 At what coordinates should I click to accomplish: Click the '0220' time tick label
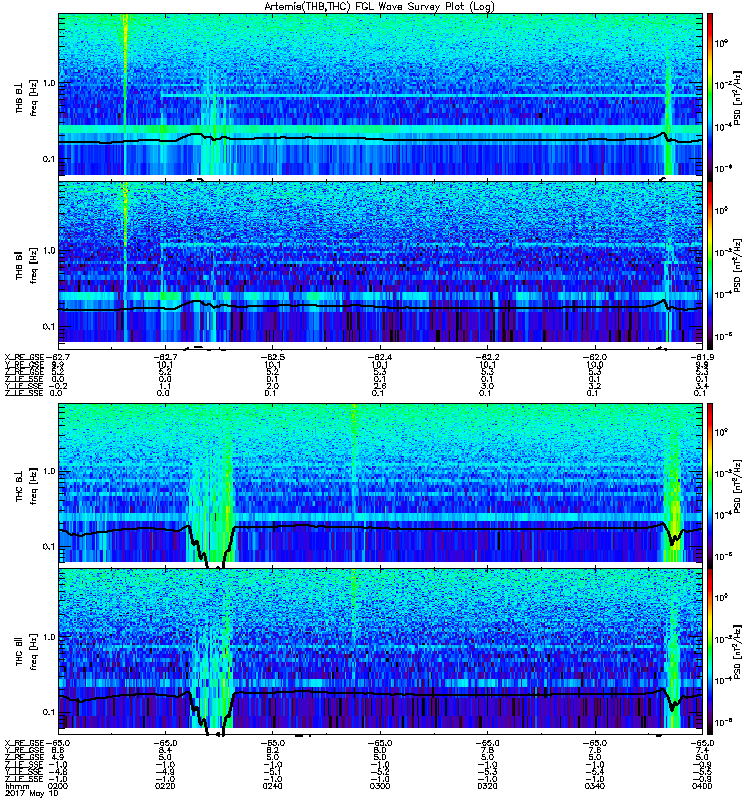[x=165, y=786]
